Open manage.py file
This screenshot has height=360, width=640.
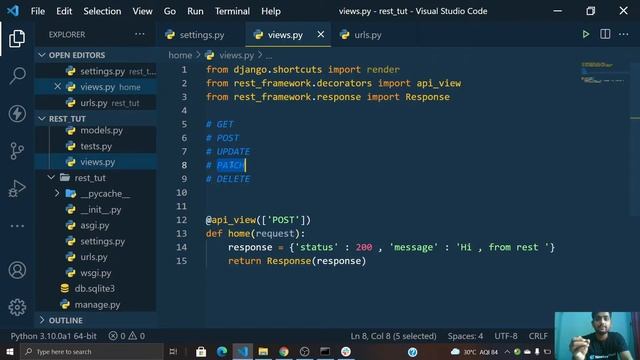(96, 304)
